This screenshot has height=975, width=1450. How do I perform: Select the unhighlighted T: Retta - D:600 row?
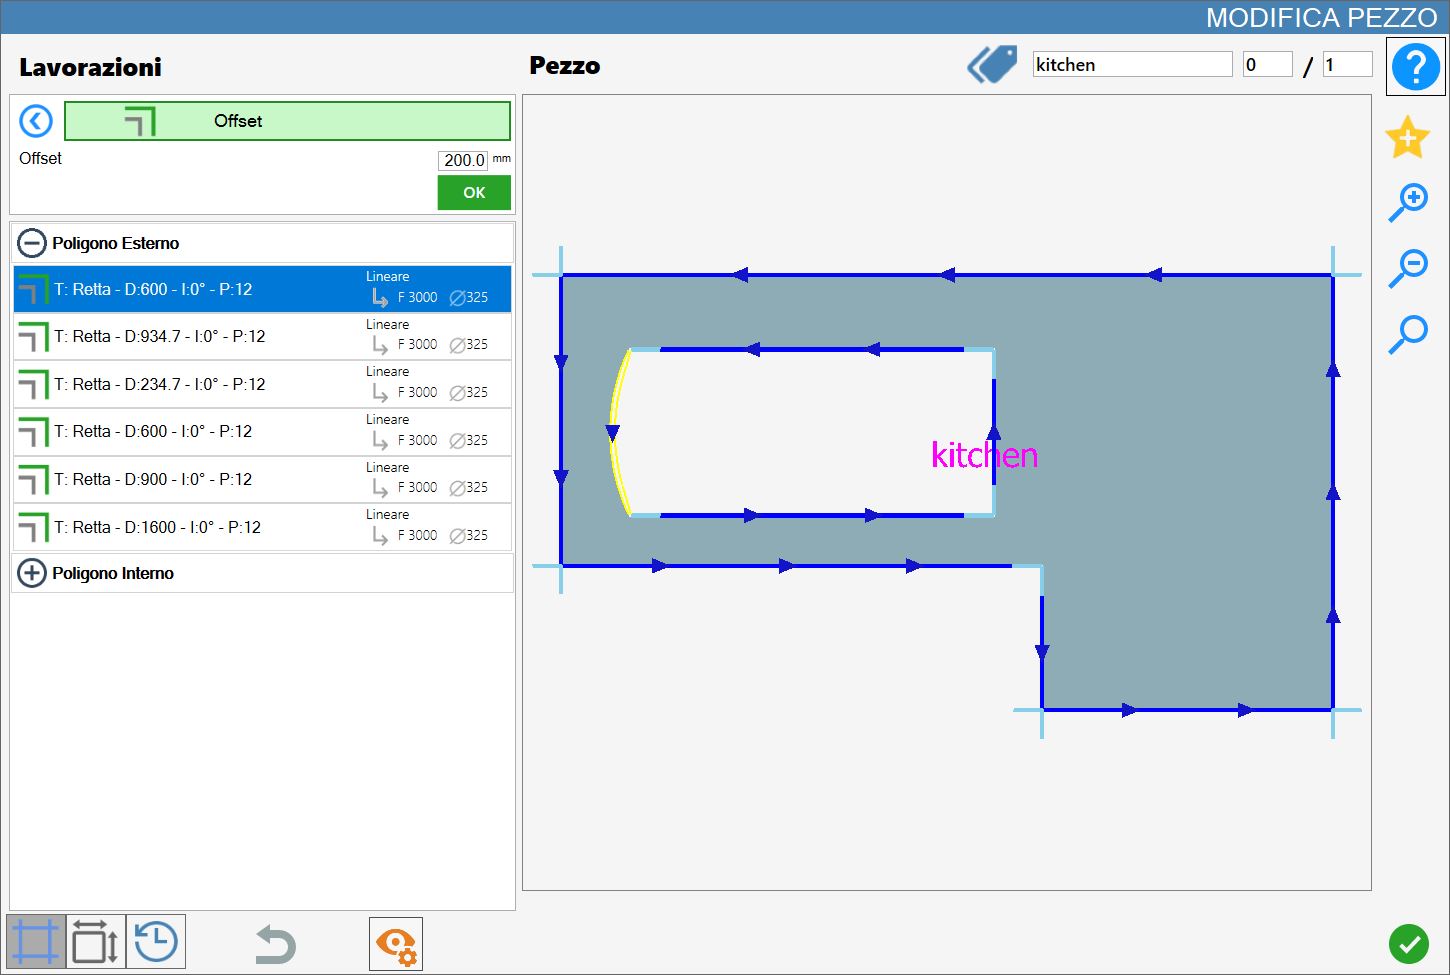click(x=262, y=432)
